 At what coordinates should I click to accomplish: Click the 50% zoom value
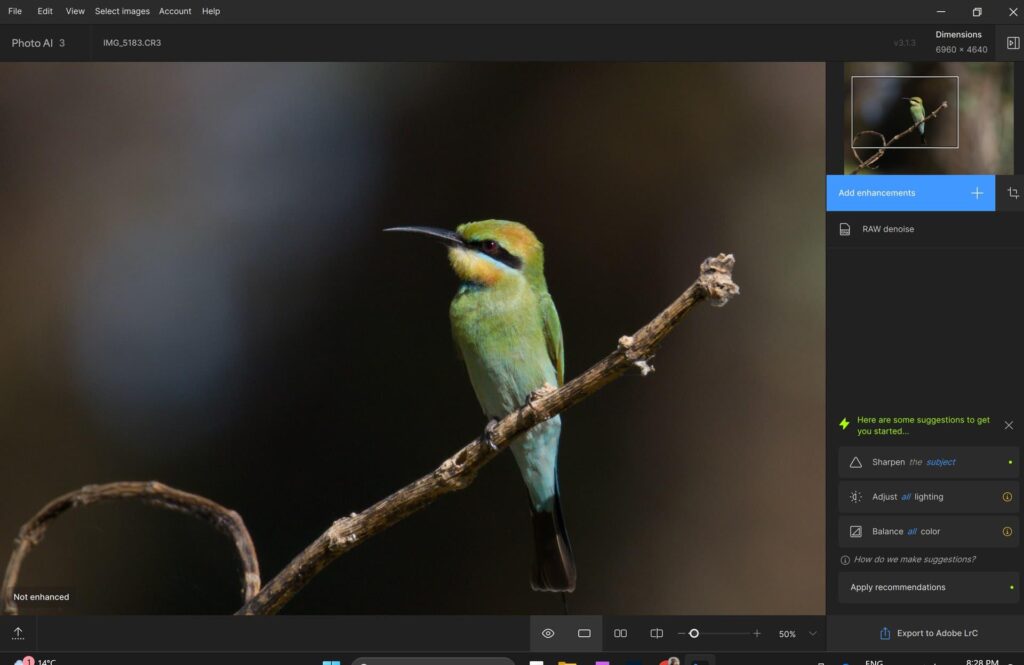click(x=787, y=634)
